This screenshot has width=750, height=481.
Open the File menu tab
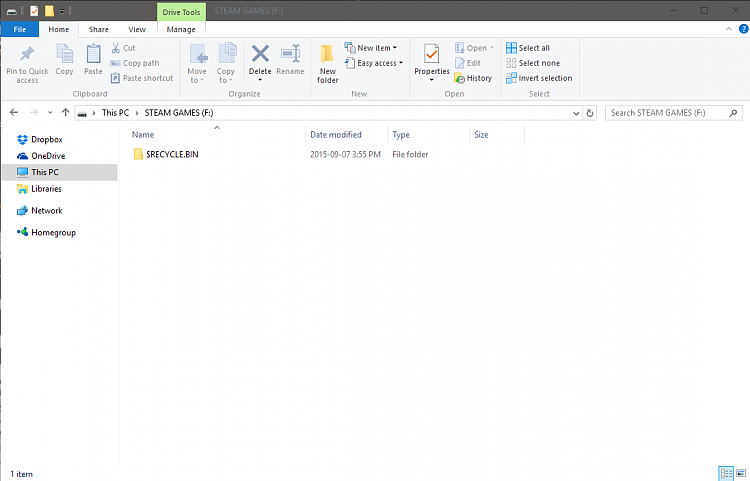tap(20, 29)
